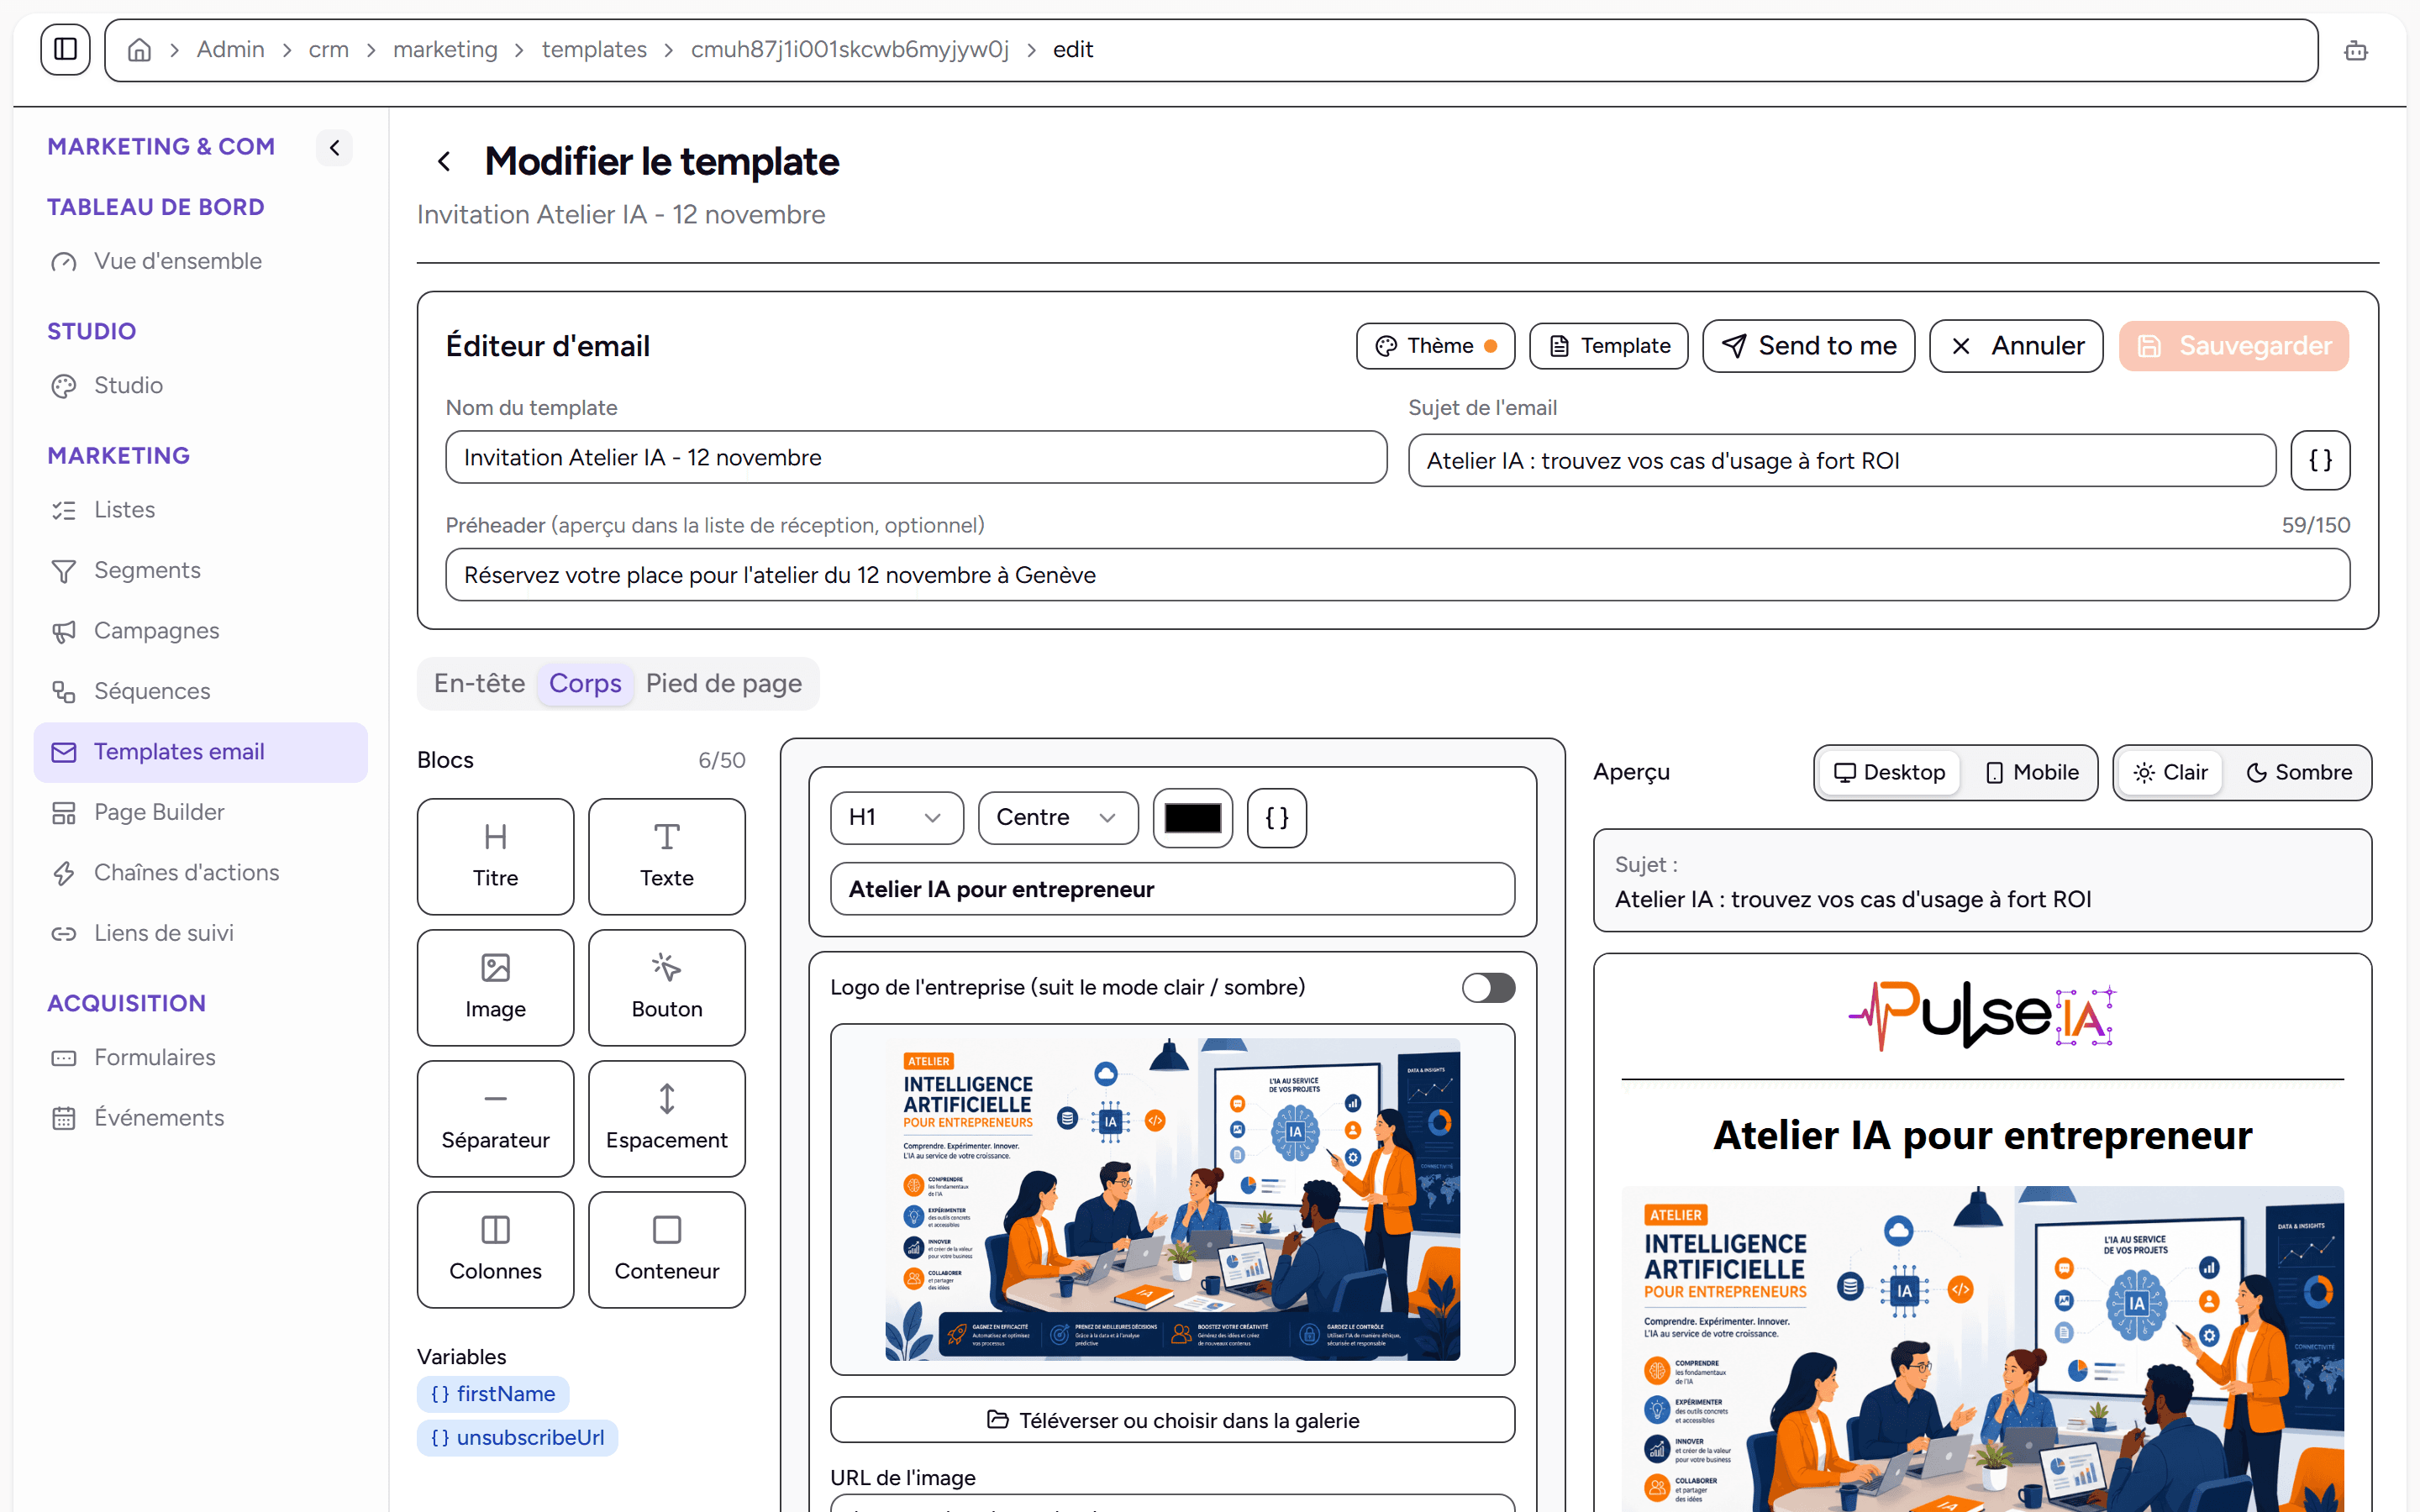Viewport: 2420px width, 1512px height.
Task: Edit the Préheader text field
Action: click(1397, 575)
